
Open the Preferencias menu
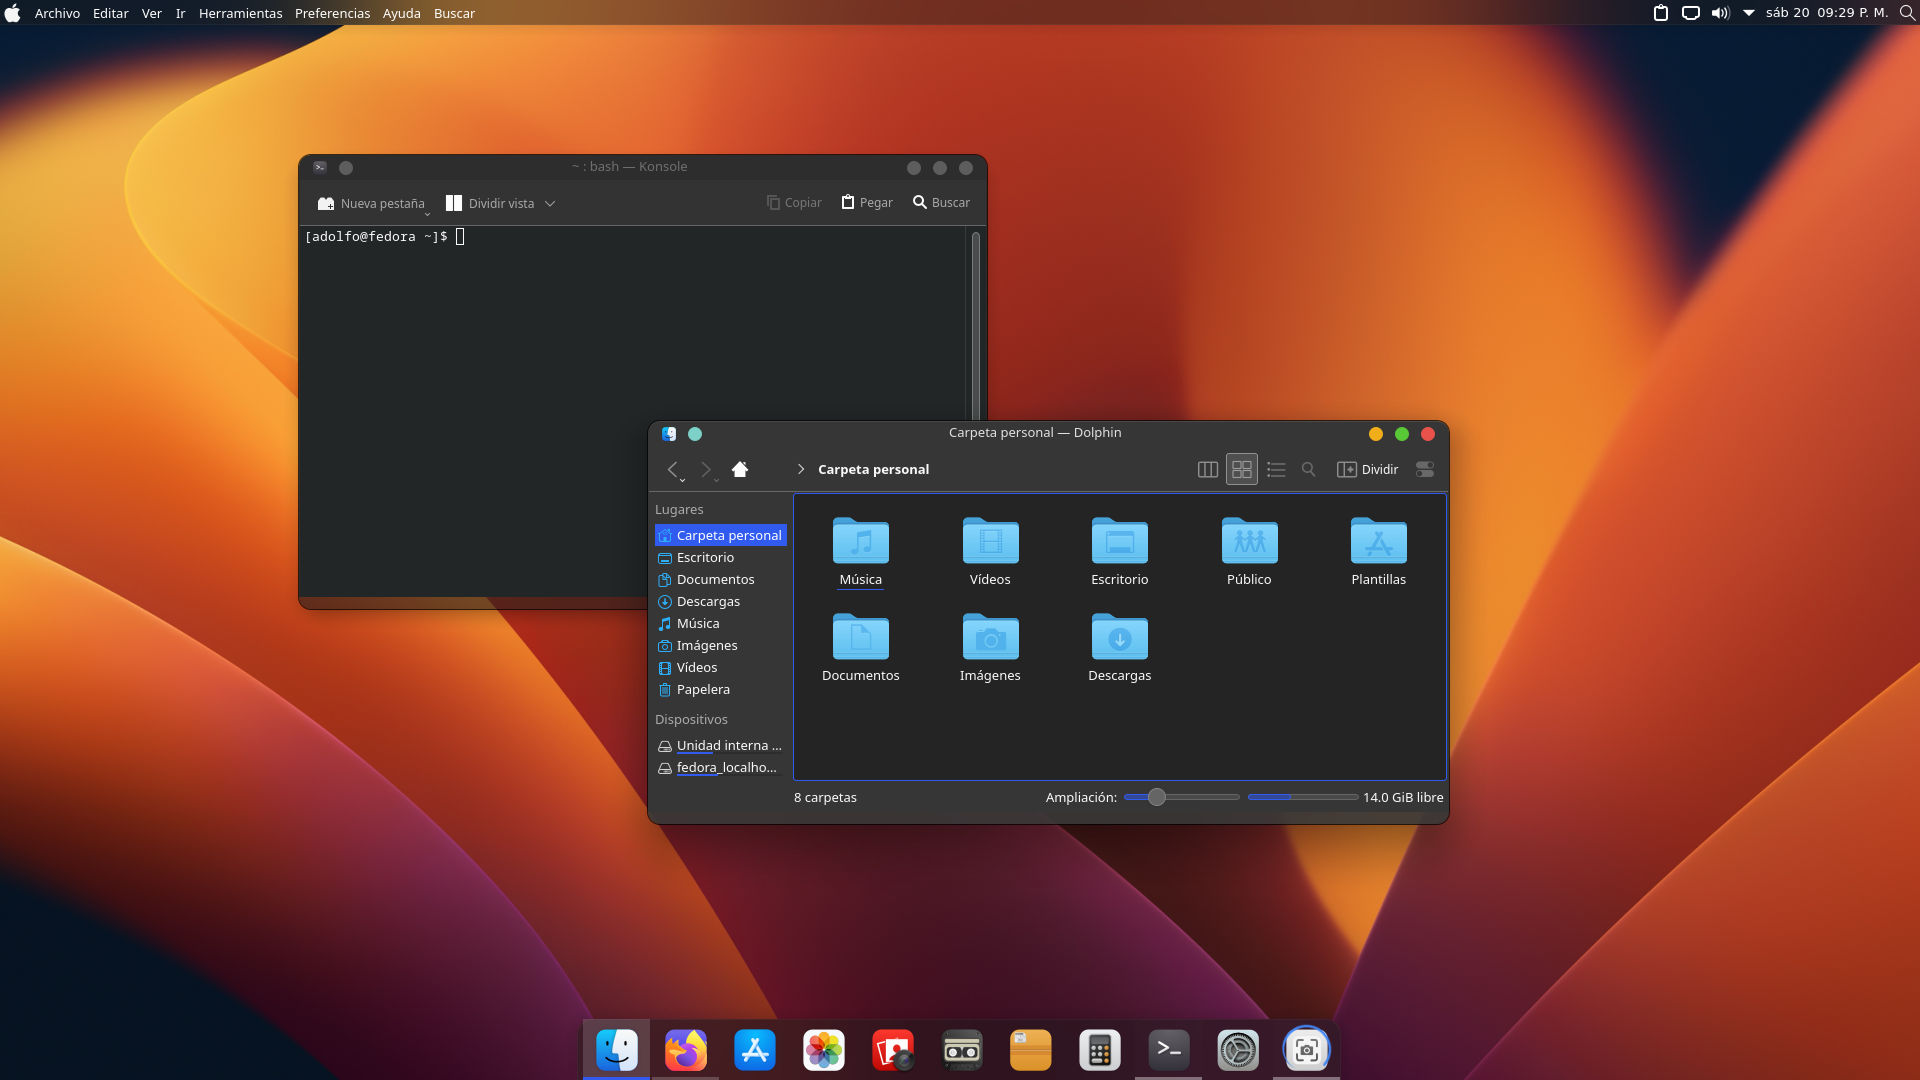(x=332, y=13)
